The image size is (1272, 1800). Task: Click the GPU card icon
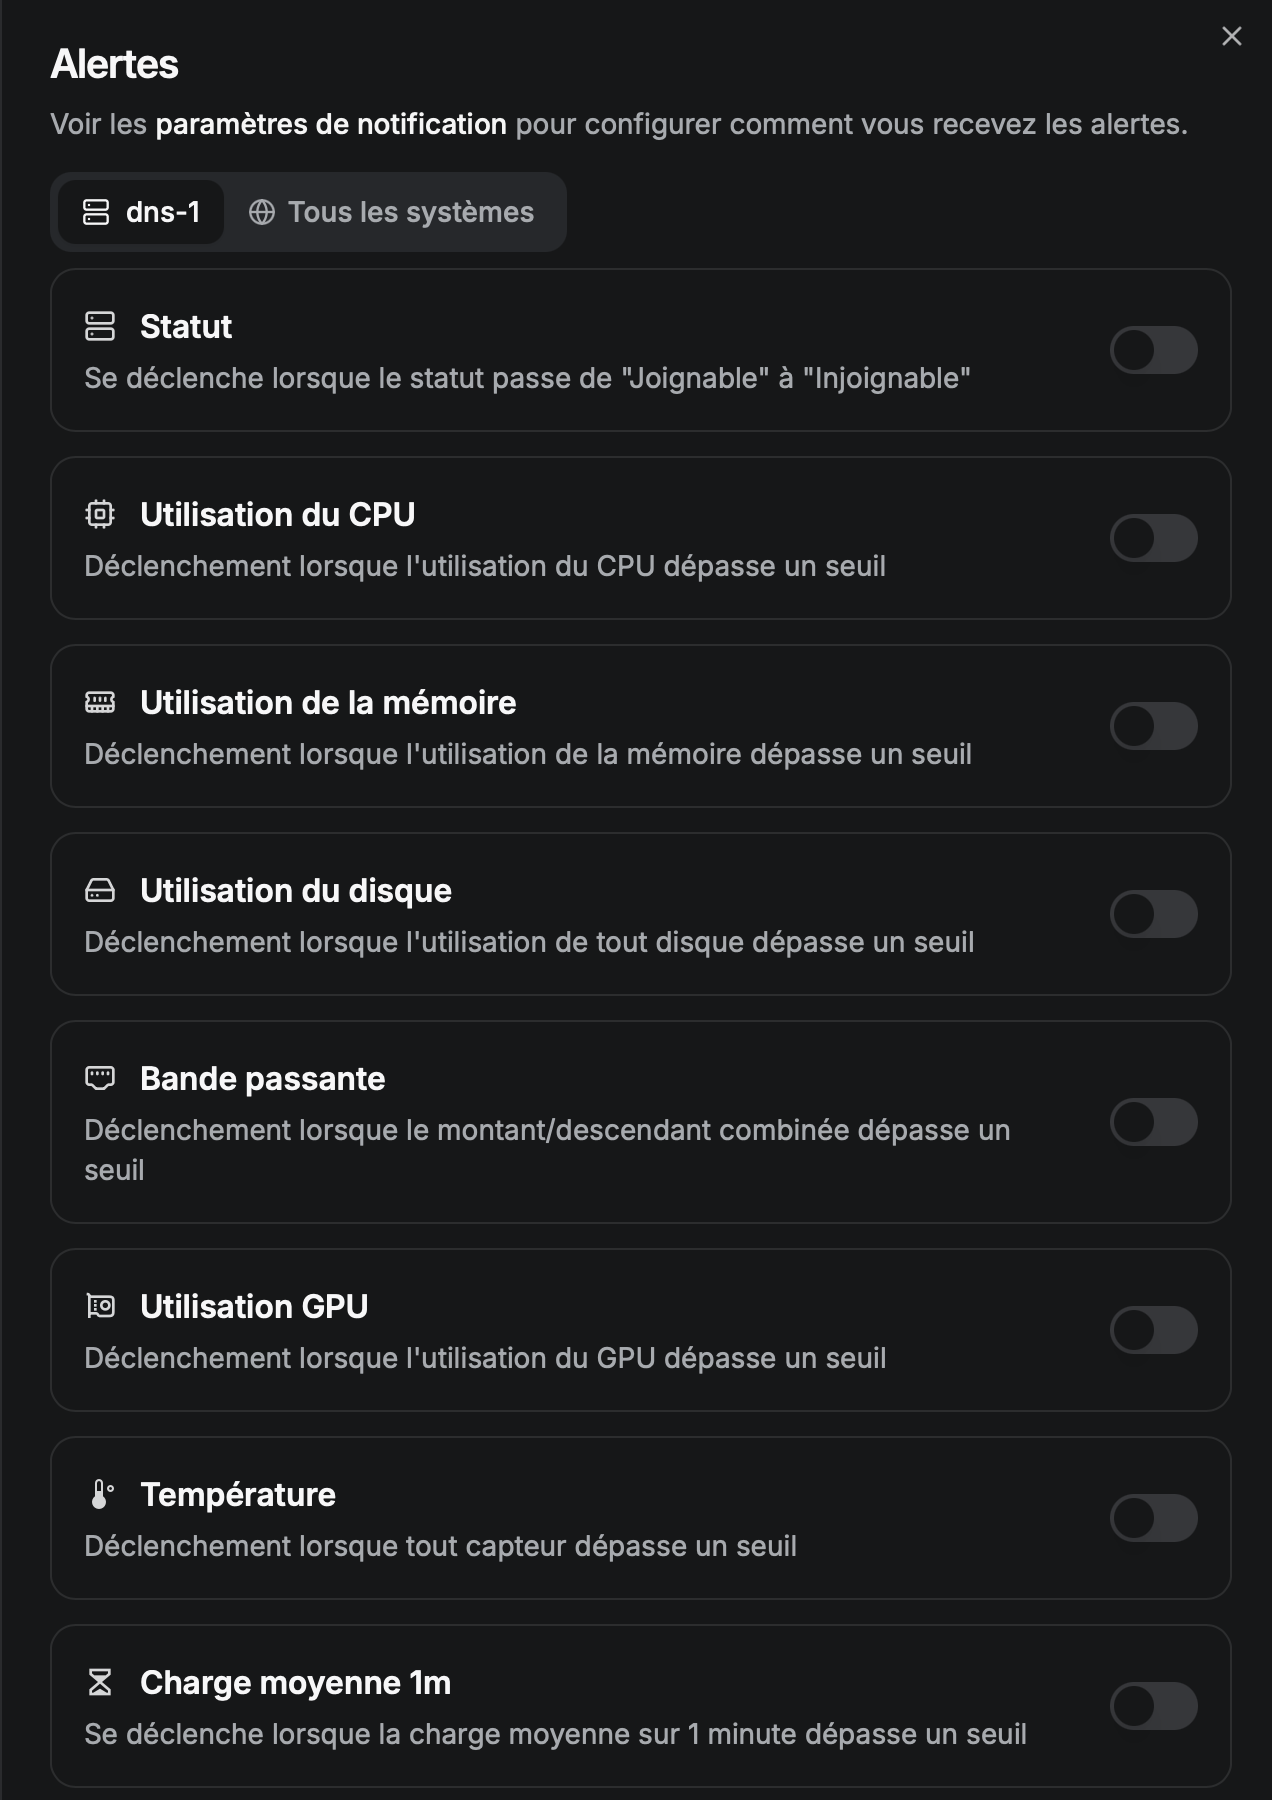click(100, 1306)
